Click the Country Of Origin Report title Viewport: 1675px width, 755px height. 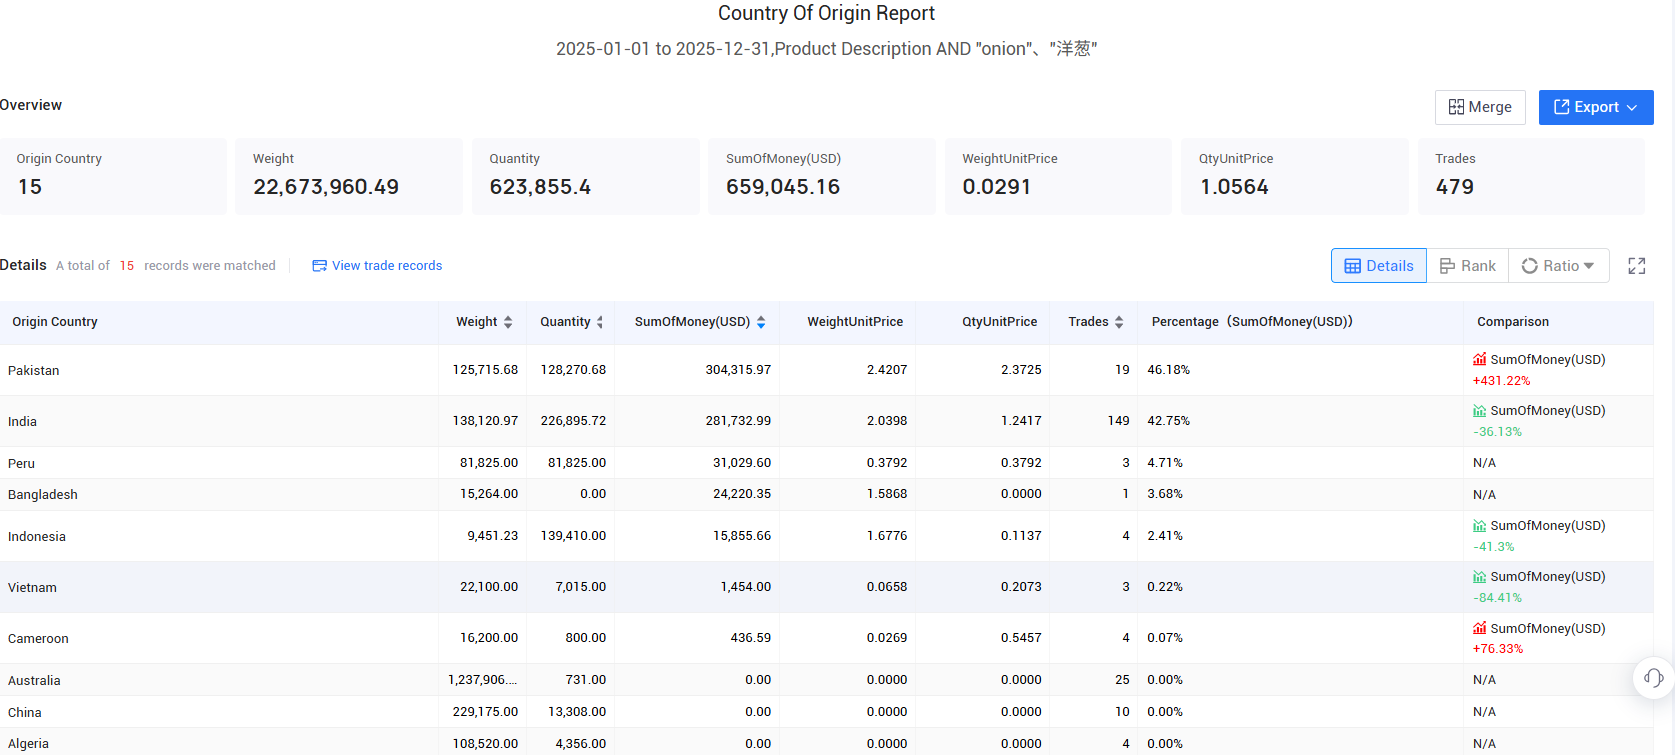(826, 13)
